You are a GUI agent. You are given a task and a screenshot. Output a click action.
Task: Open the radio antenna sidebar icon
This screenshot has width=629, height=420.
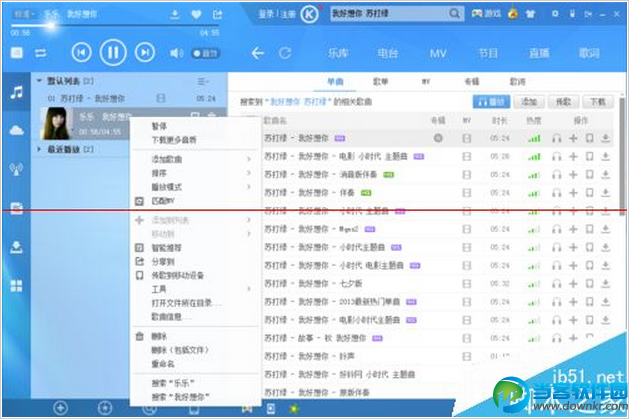(x=16, y=169)
